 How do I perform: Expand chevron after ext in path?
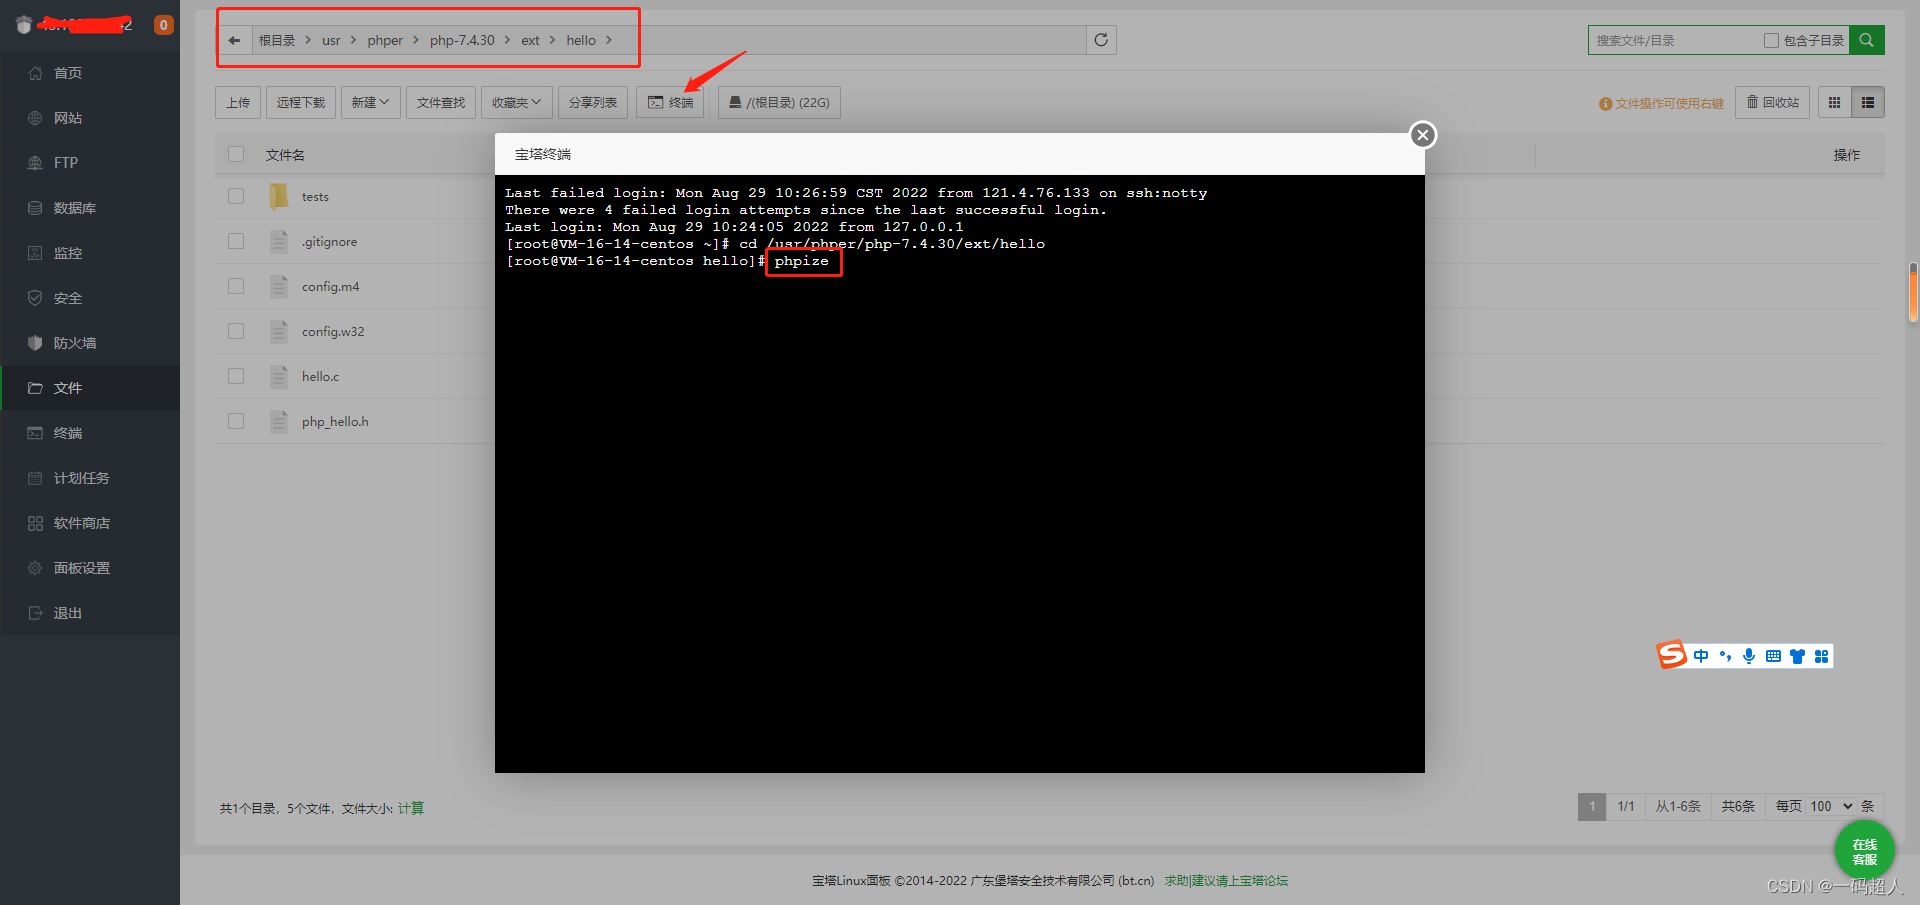point(552,40)
